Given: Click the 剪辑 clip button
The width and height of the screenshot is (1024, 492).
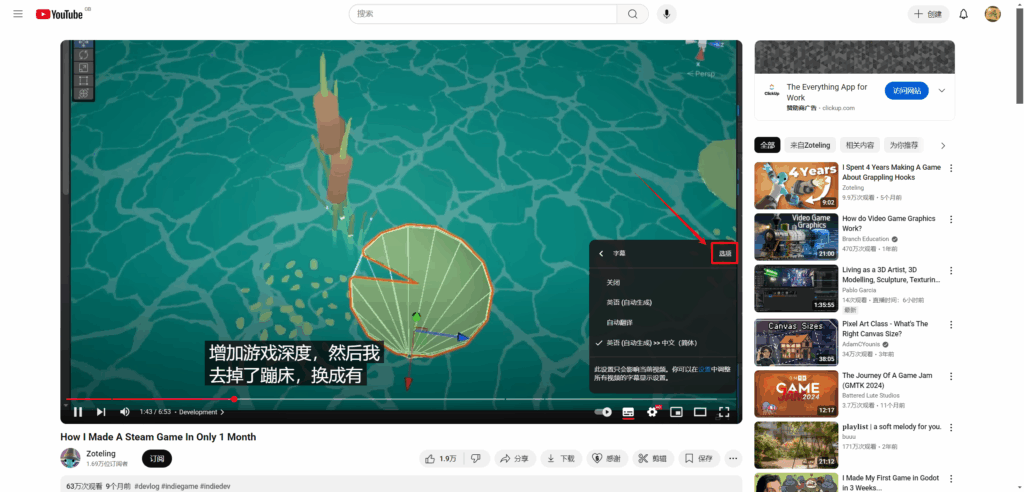Looking at the screenshot, I should click(x=652, y=459).
